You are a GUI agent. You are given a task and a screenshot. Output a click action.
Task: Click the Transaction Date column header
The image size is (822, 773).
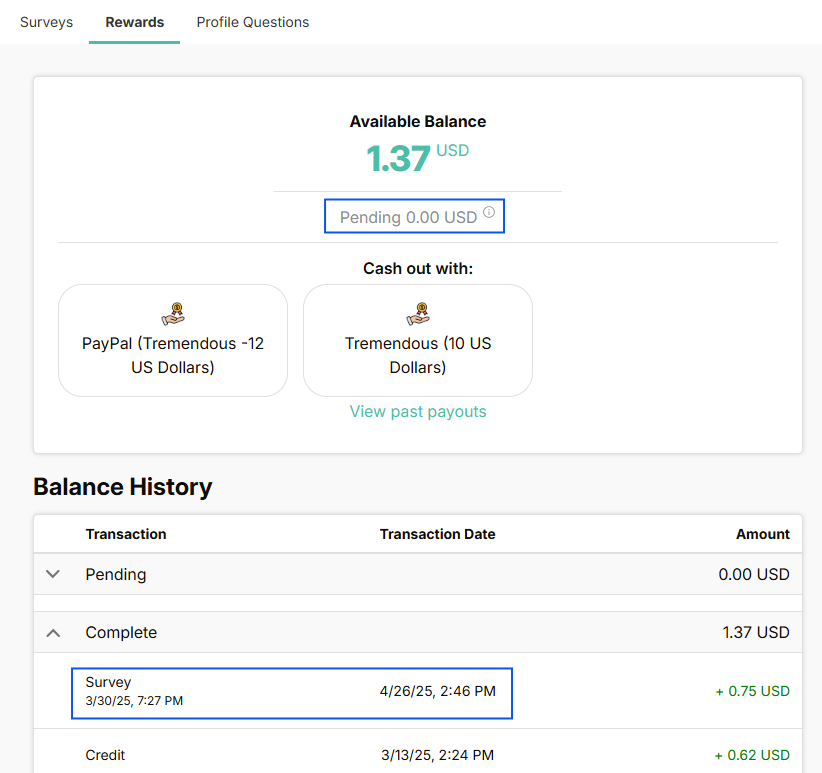coord(437,534)
